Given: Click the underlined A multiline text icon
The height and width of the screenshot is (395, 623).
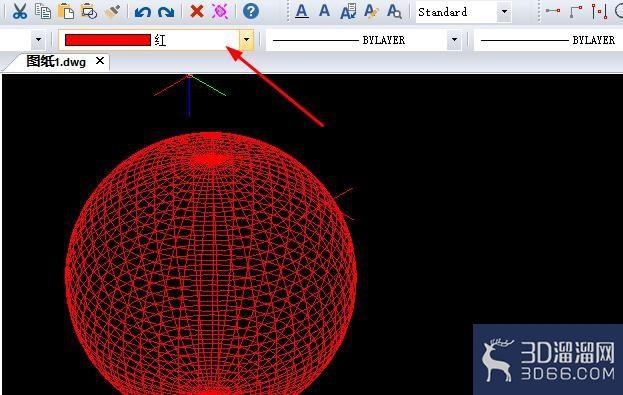Looking at the screenshot, I should tap(302, 11).
